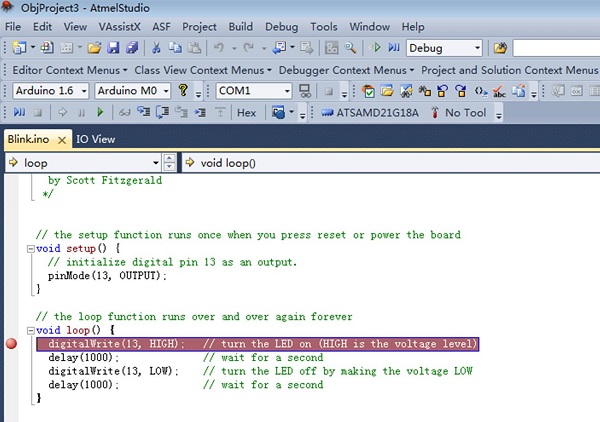
Task: Collapse the void setup() code block
Action: point(31,249)
